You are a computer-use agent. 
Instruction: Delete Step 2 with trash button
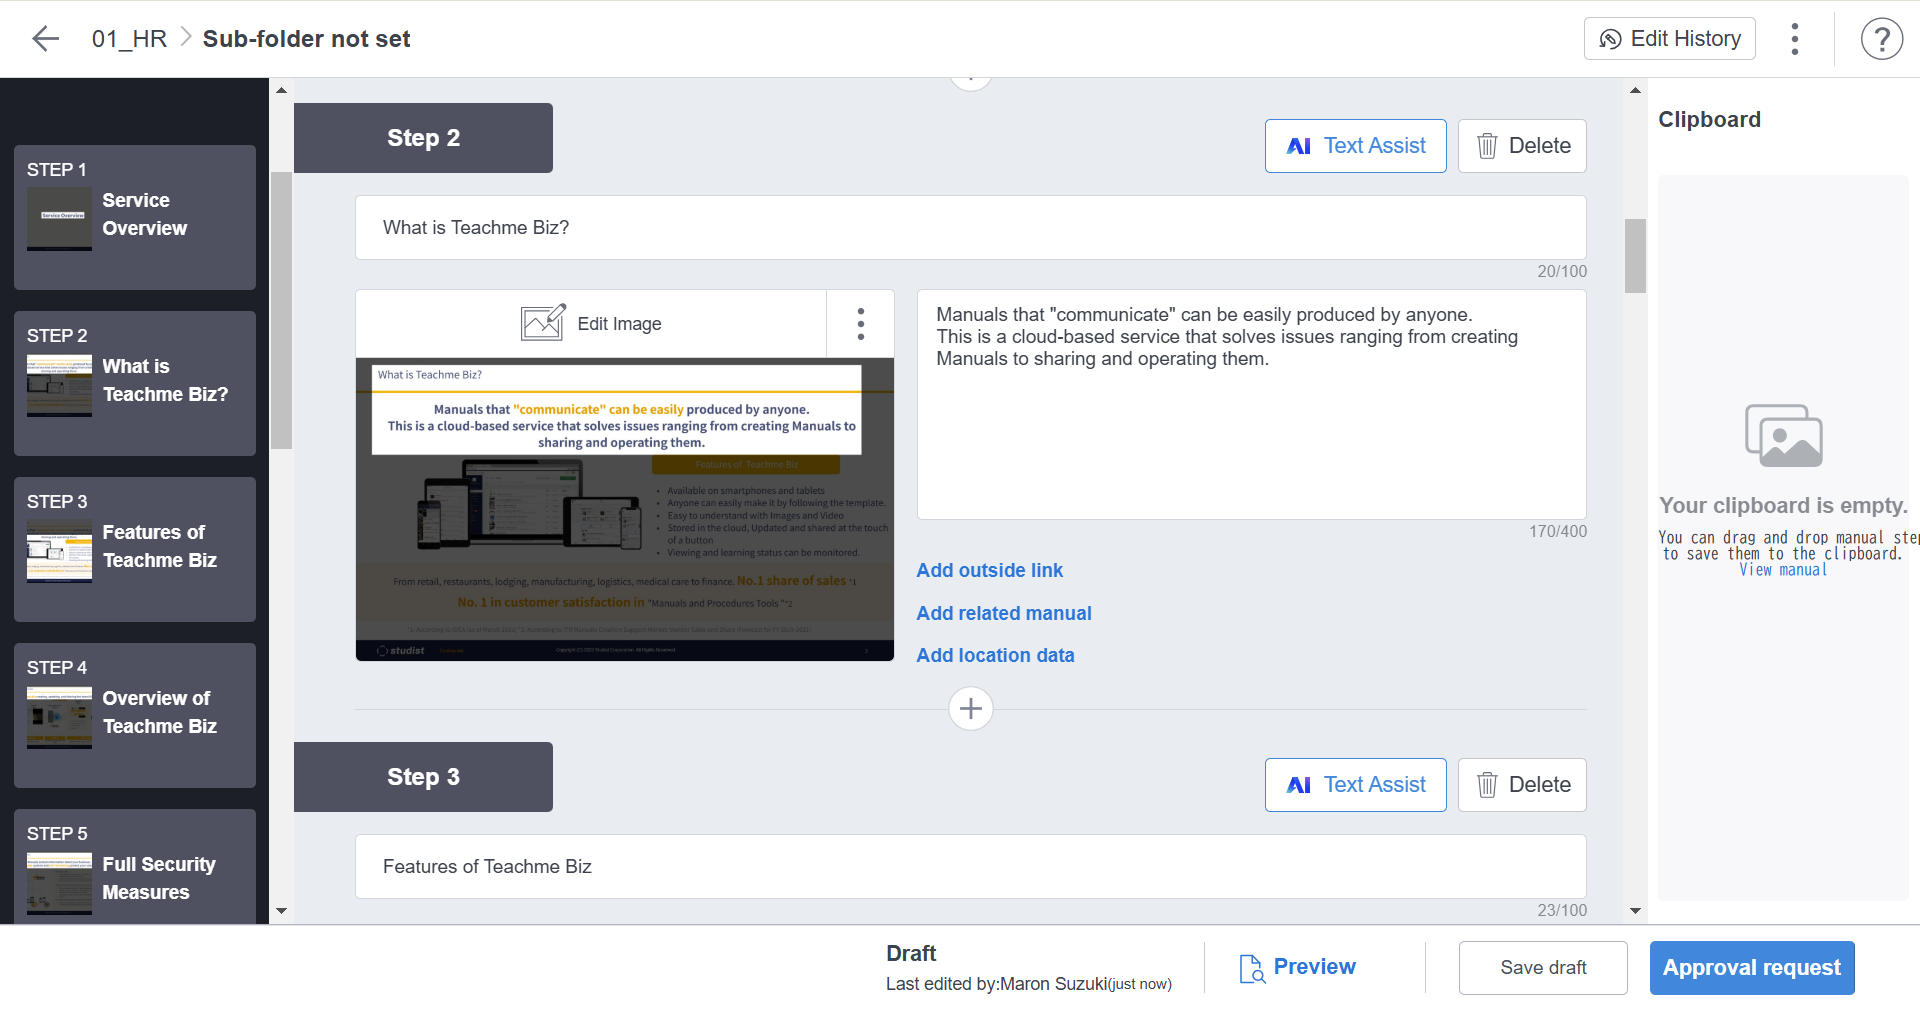click(1522, 146)
